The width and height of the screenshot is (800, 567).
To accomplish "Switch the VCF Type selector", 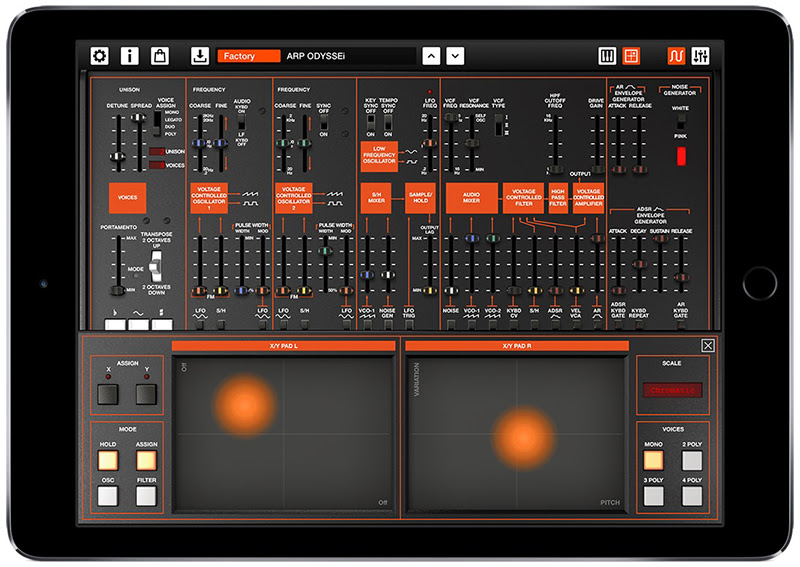I will pos(498,125).
